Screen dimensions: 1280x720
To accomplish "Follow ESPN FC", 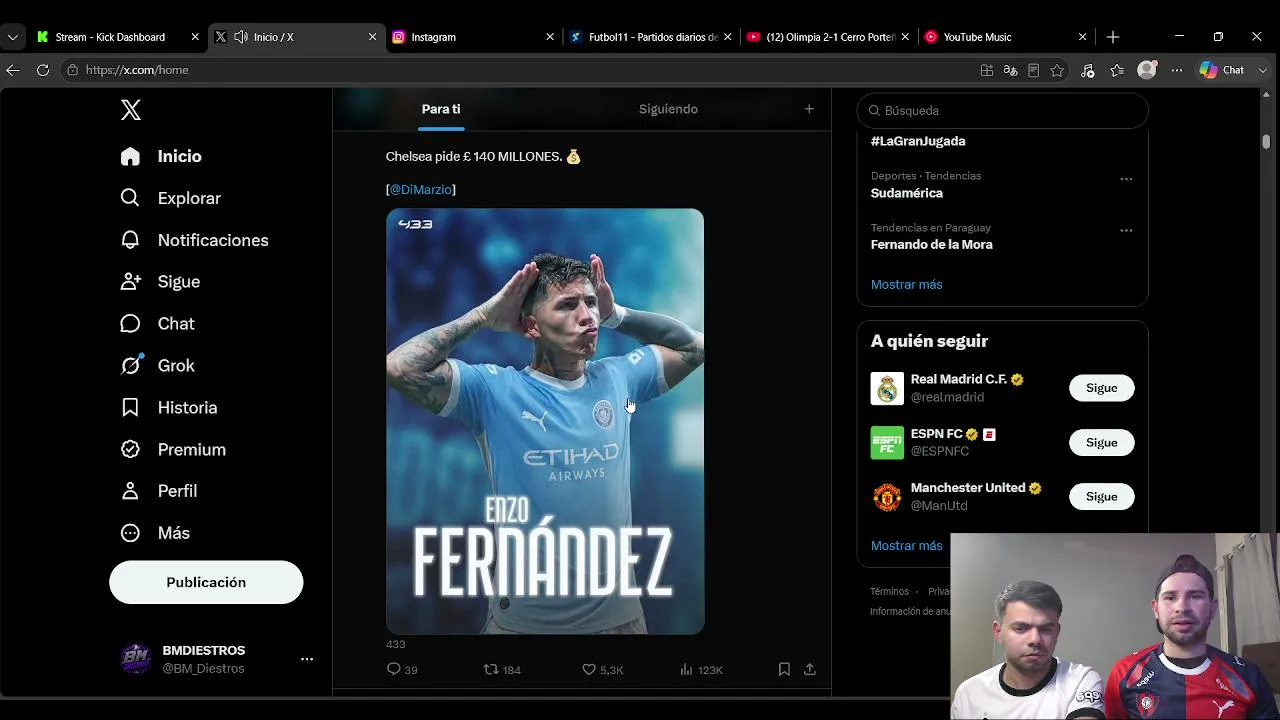I will pos(1102,442).
